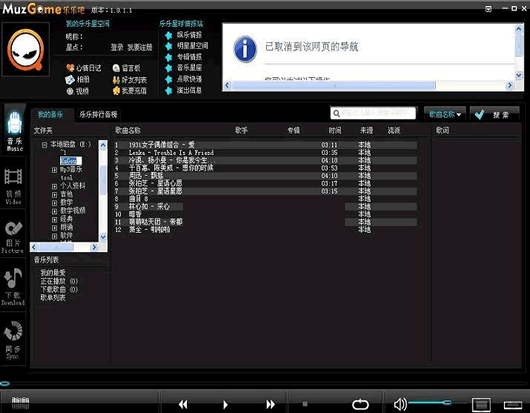Open the Picture section in sidebar
The image size is (530, 413).
[13, 237]
